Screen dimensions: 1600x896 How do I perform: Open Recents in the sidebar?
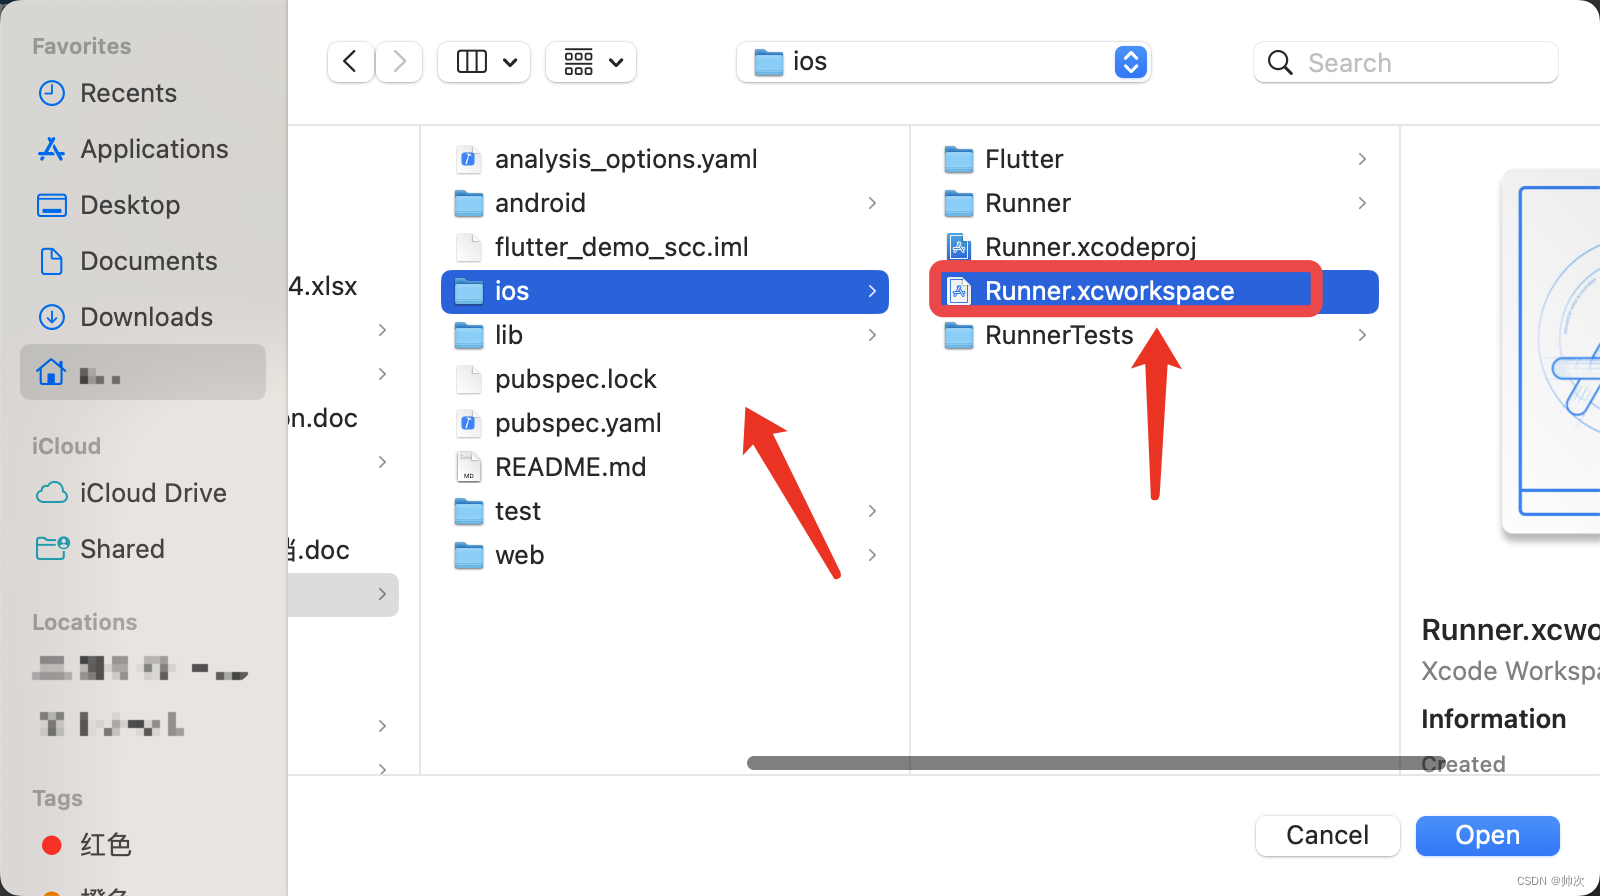click(143, 93)
